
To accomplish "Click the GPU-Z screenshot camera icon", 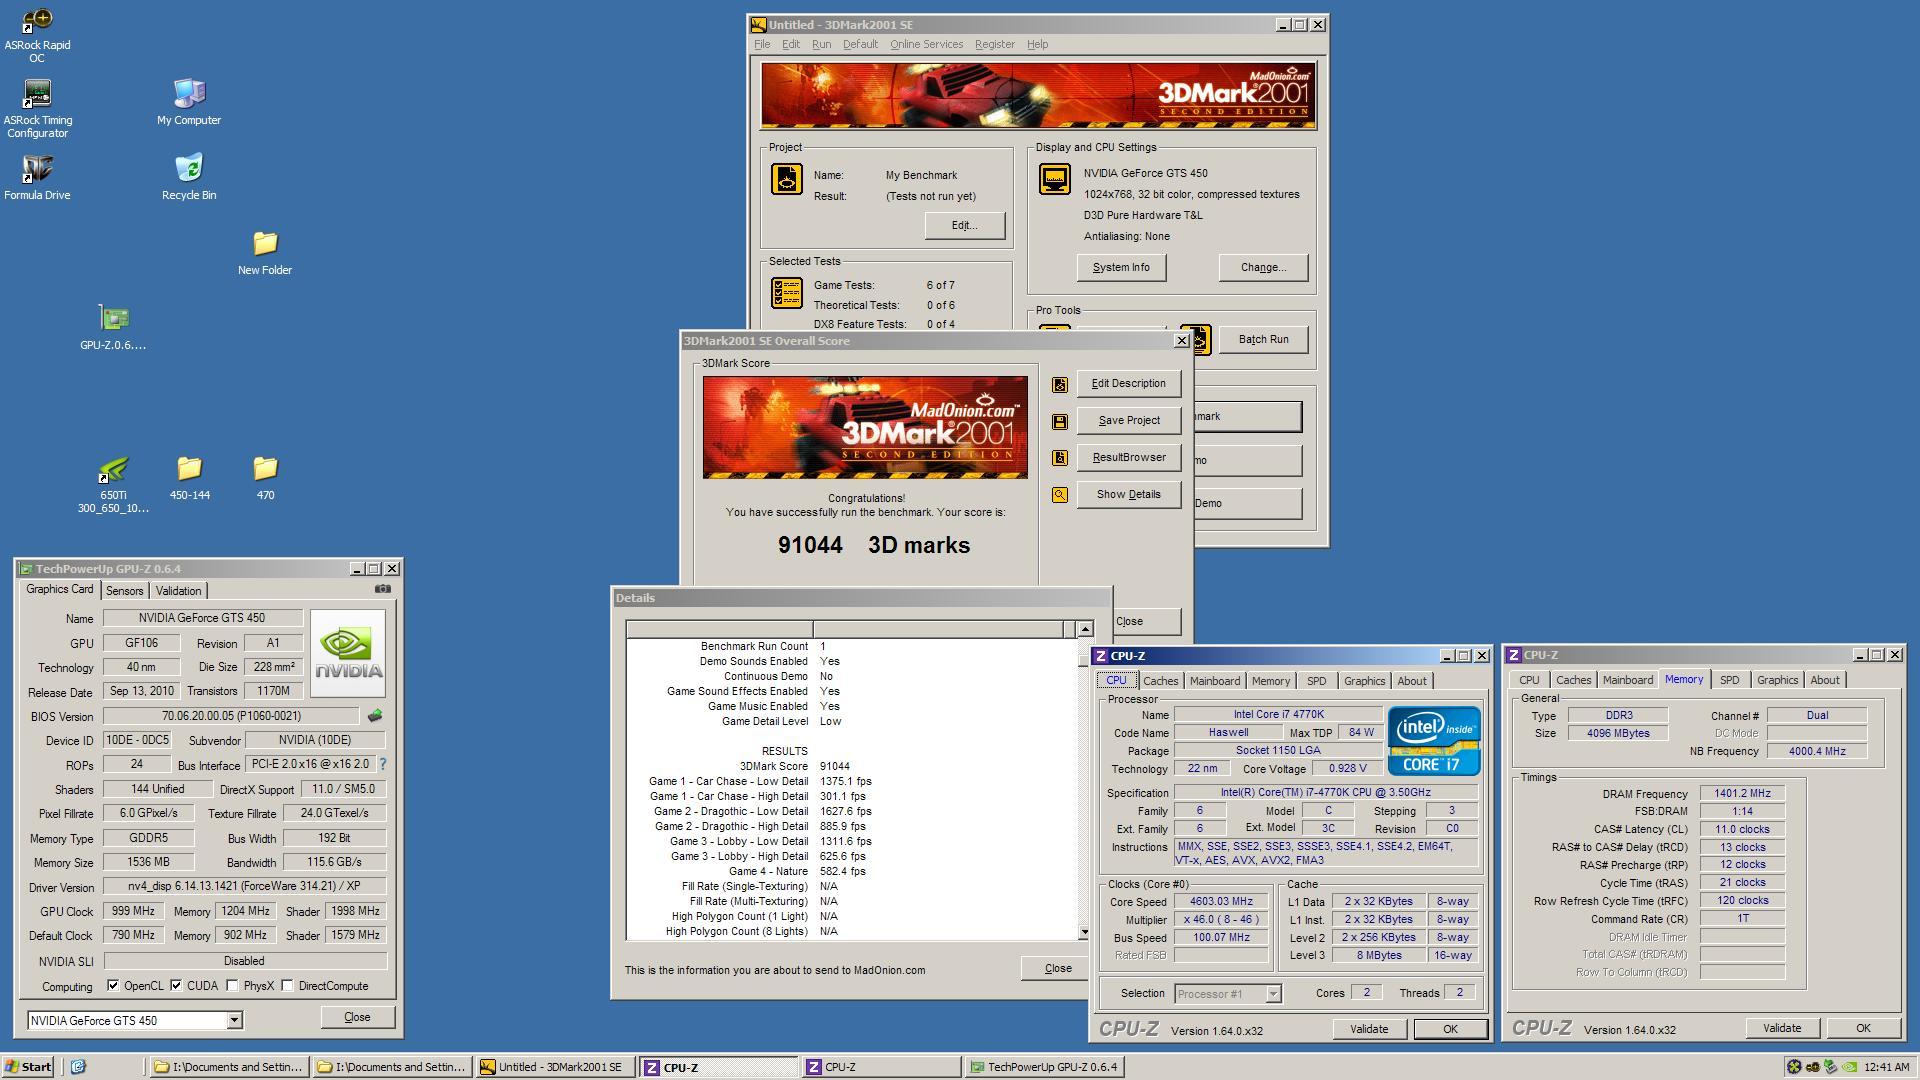I will pyautogui.click(x=383, y=589).
